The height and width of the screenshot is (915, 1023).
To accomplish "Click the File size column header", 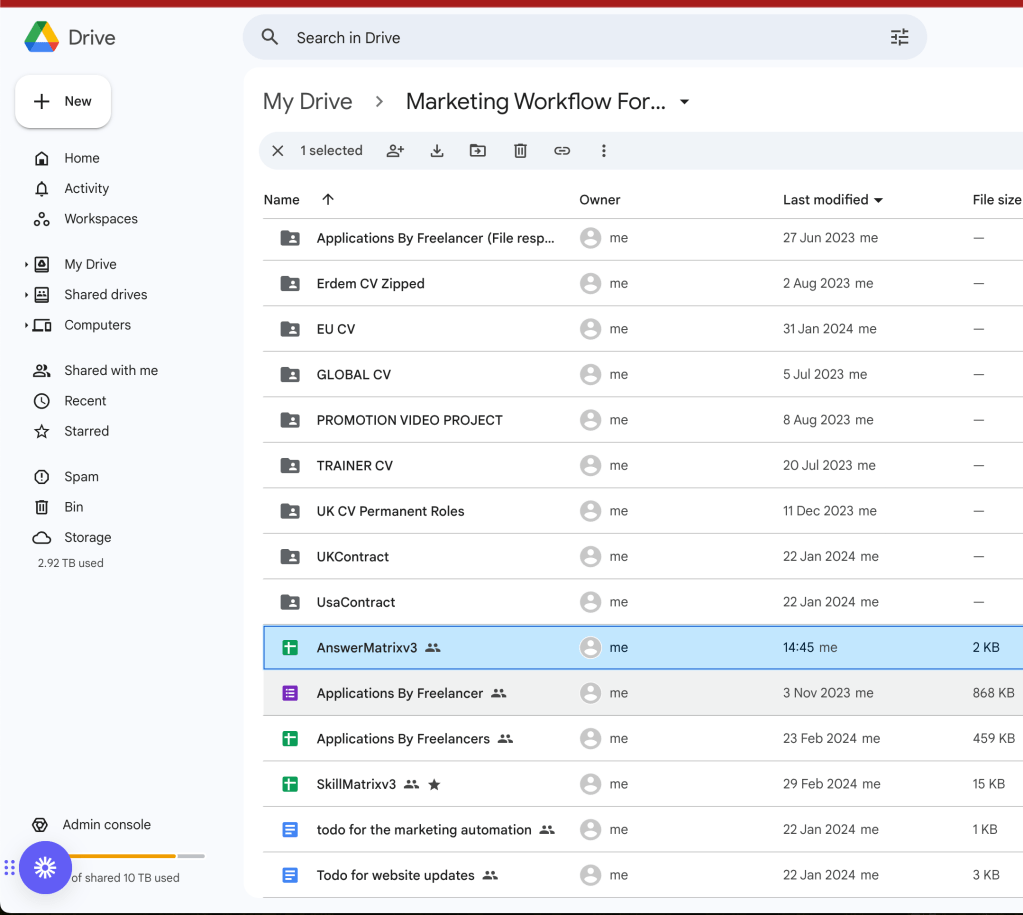I will pyautogui.click(x=996, y=200).
